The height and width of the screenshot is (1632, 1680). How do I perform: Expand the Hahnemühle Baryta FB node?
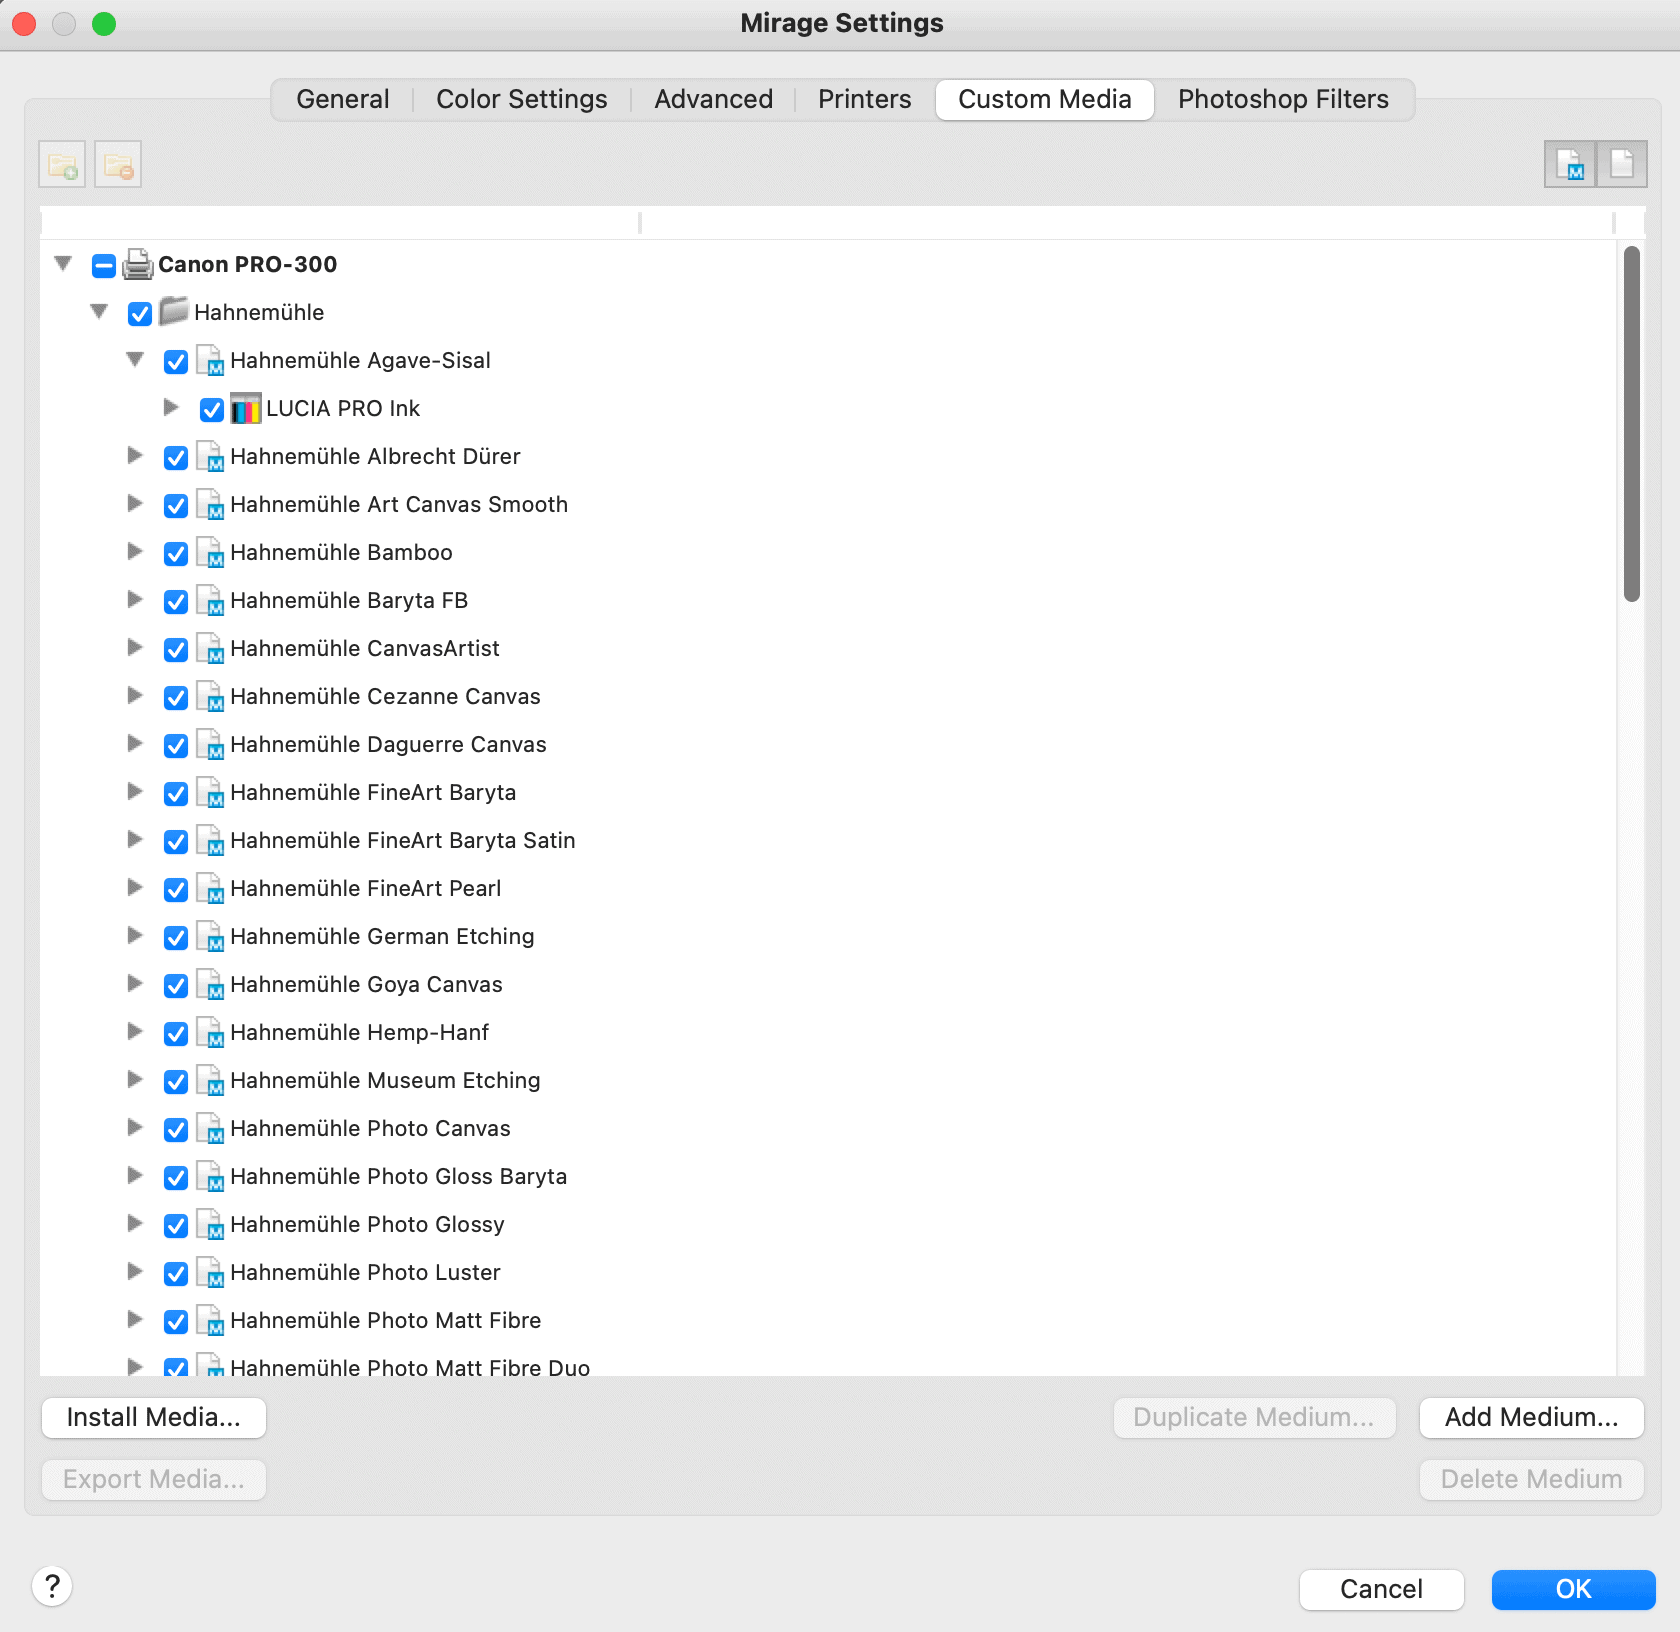[x=135, y=599]
